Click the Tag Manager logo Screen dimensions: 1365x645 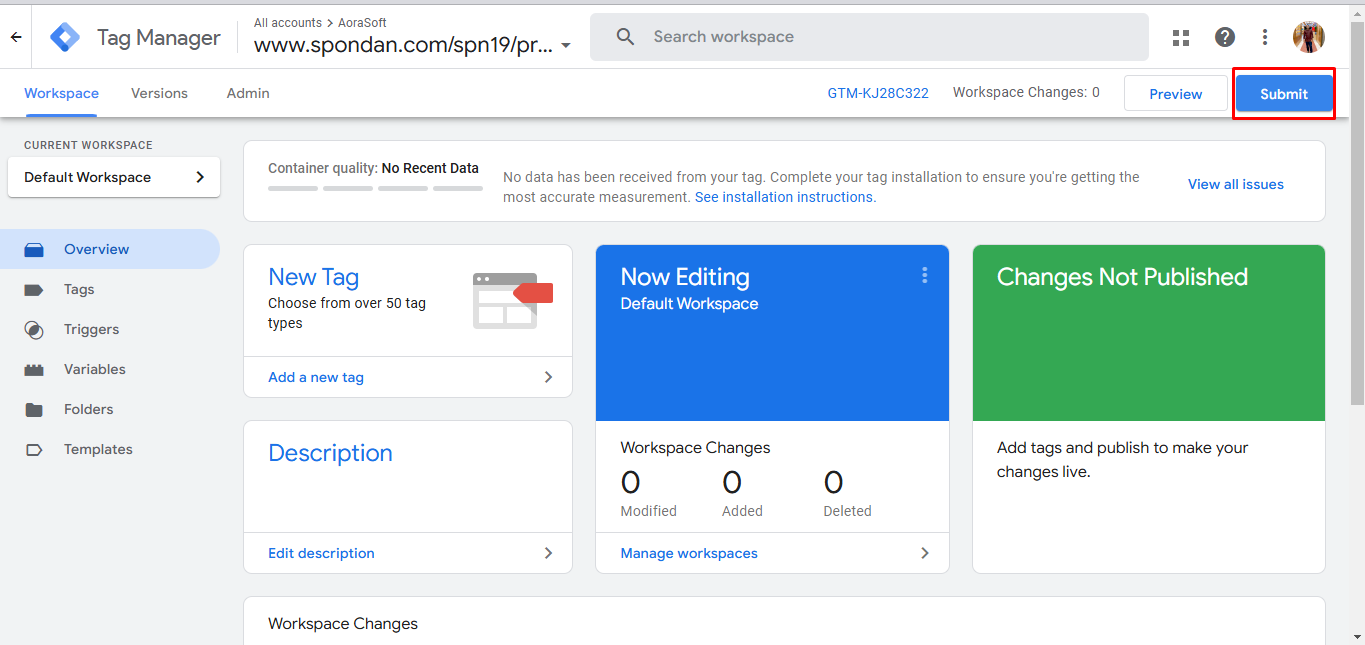(65, 37)
